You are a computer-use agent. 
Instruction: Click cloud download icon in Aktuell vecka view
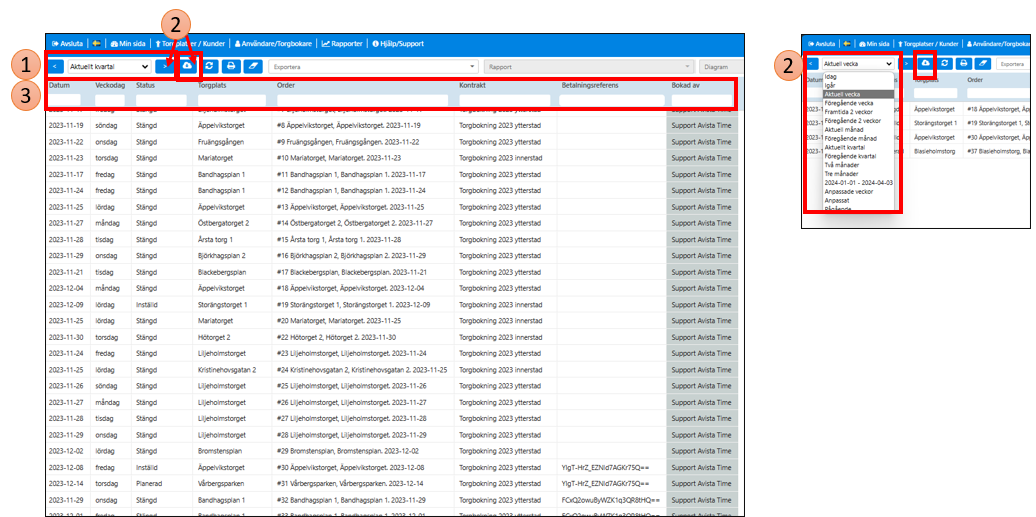tap(925, 63)
